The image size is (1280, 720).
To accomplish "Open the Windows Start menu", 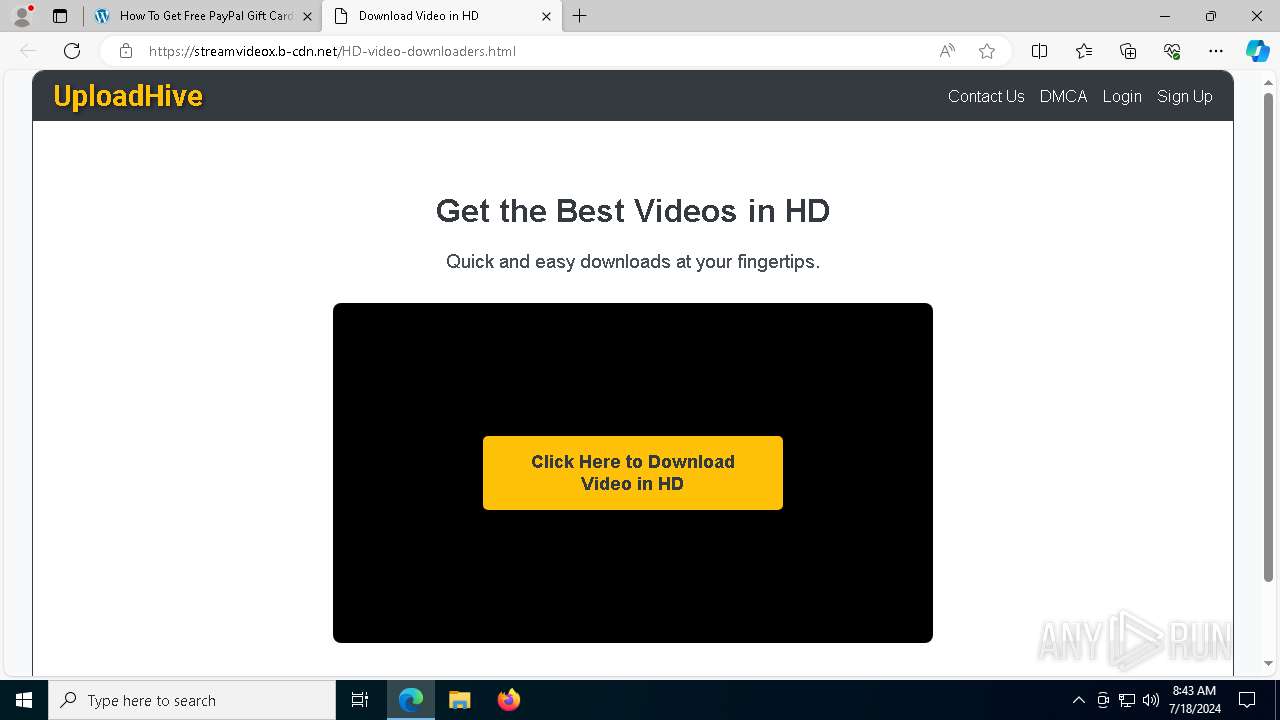I will (x=24, y=700).
